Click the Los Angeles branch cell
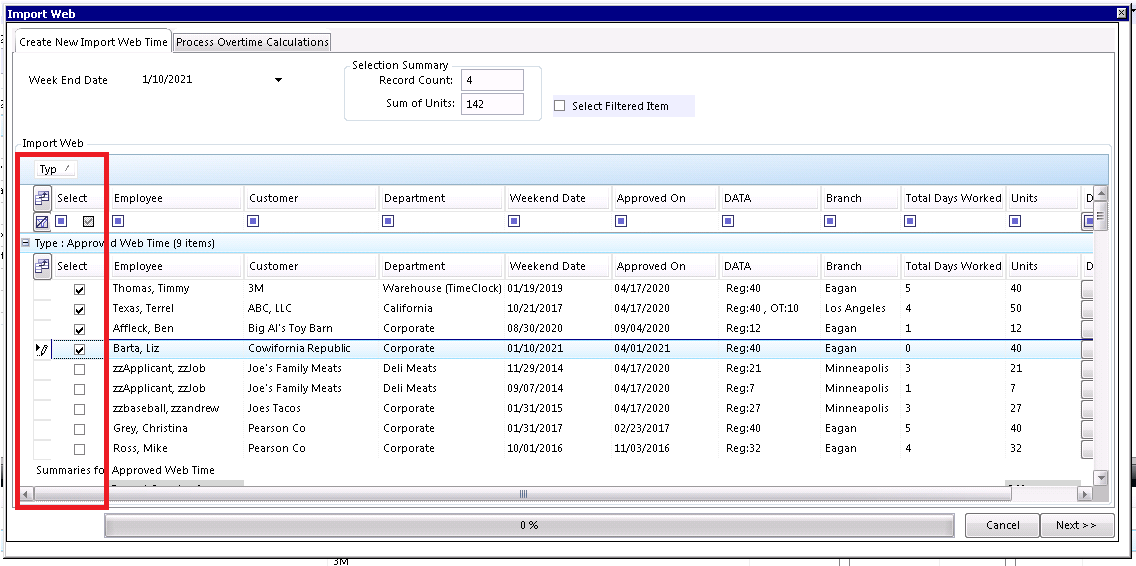 (860, 309)
